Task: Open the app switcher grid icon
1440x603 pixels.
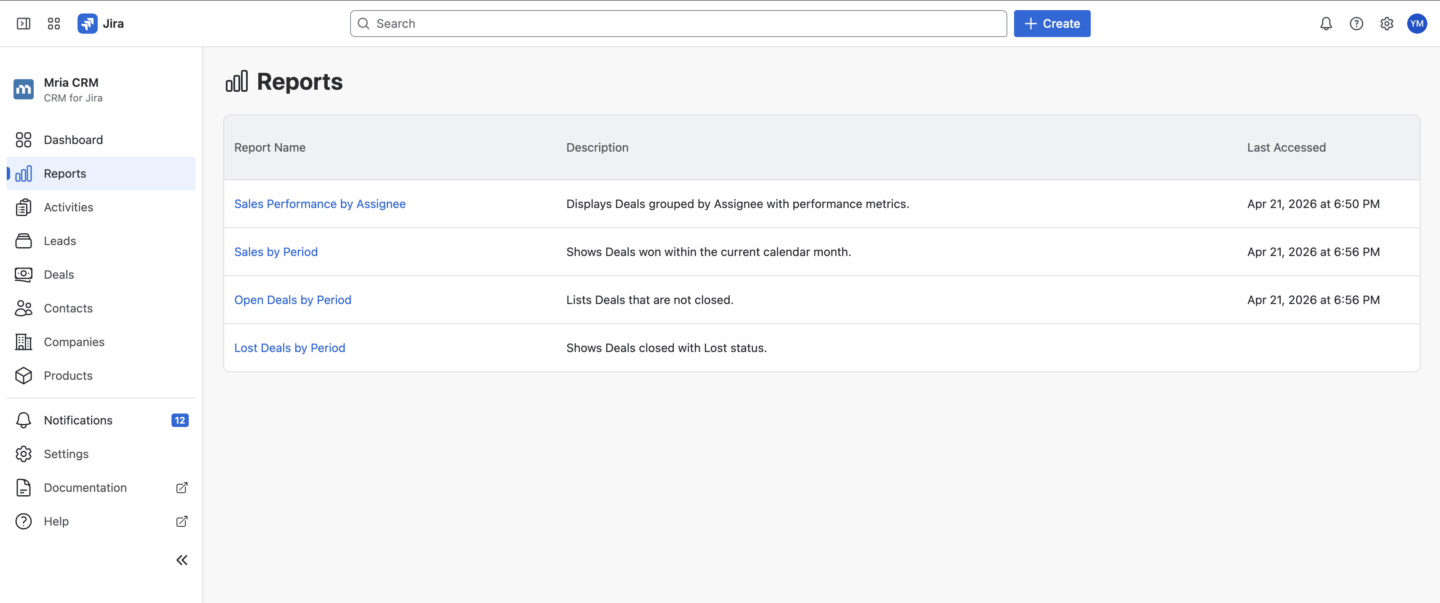Action: (x=54, y=24)
